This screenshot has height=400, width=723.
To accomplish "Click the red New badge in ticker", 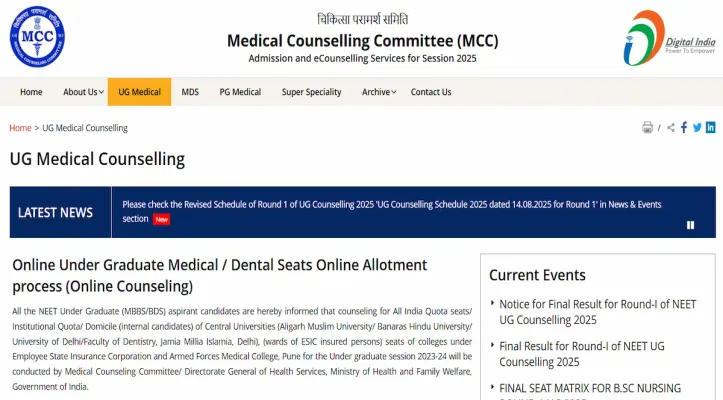I will click(161, 219).
